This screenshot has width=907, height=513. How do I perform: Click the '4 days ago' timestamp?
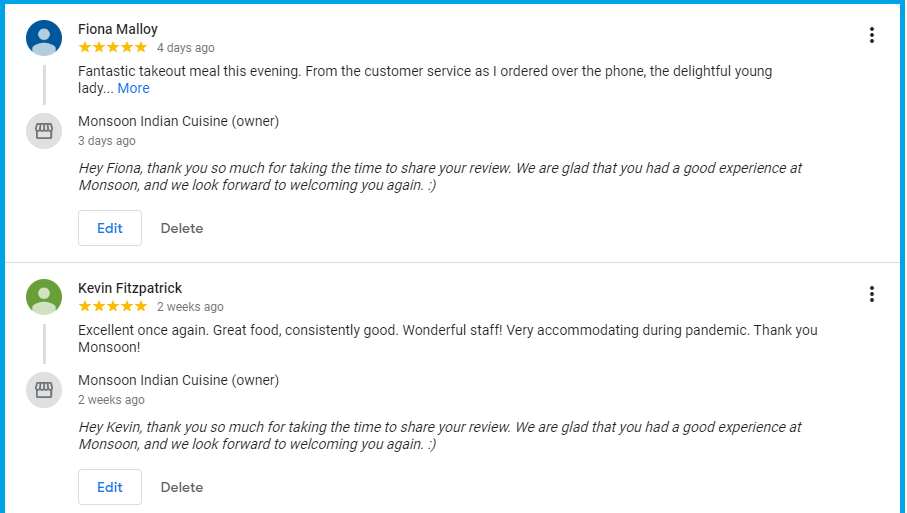186,48
